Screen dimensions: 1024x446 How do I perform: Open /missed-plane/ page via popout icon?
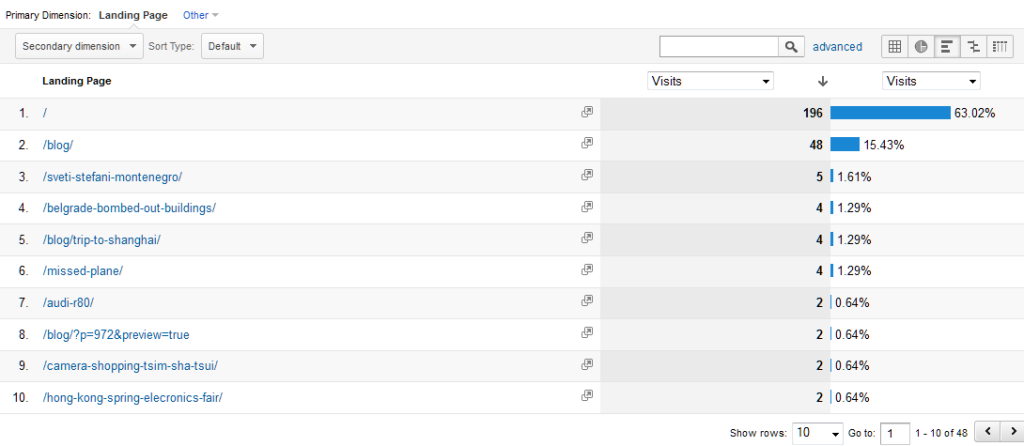(x=587, y=270)
